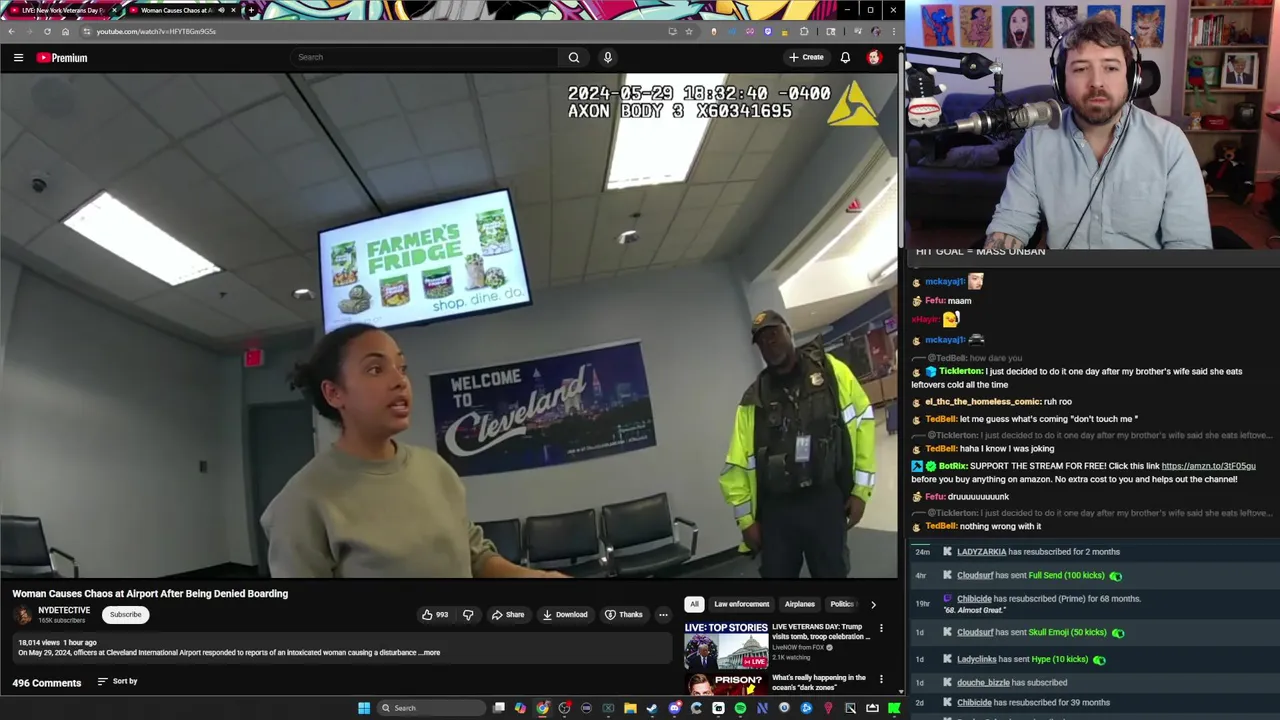Close the LIVE: New York Veterans Day tab
Image resolution: width=1280 pixels, height=720 pixels.
[113, 10]
